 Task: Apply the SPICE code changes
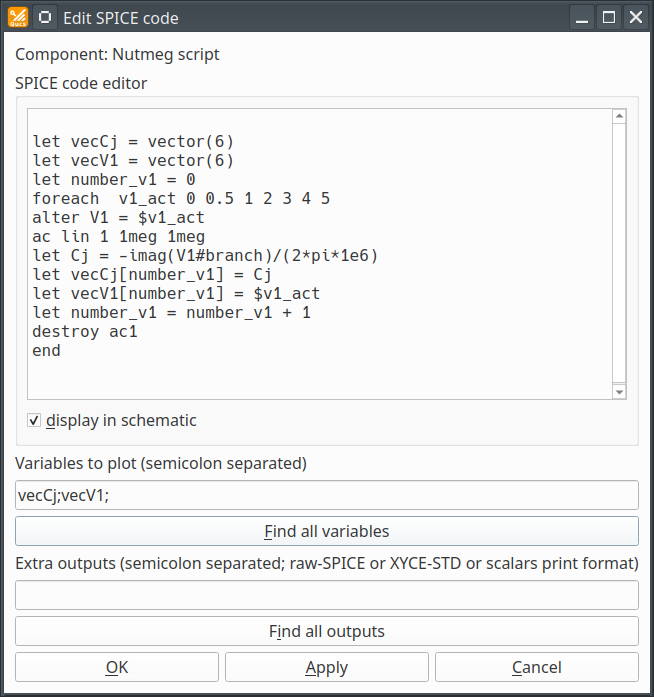pyautogui.click(x=326, y=667)
